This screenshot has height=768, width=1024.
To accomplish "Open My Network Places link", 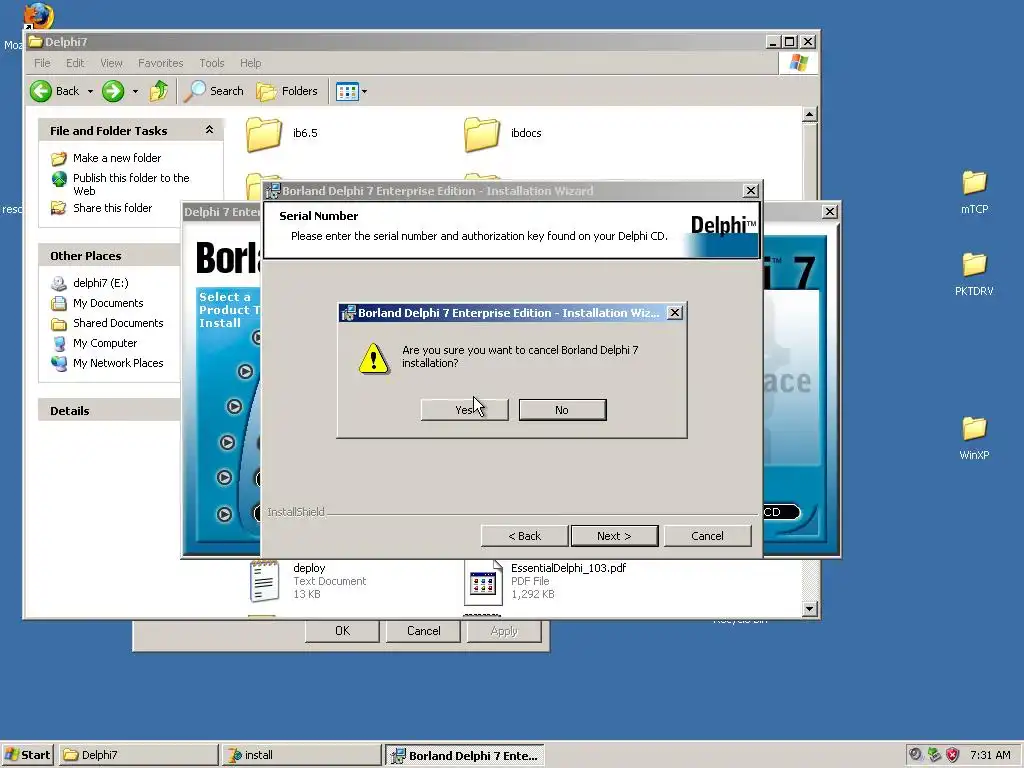I will (118, 363).
